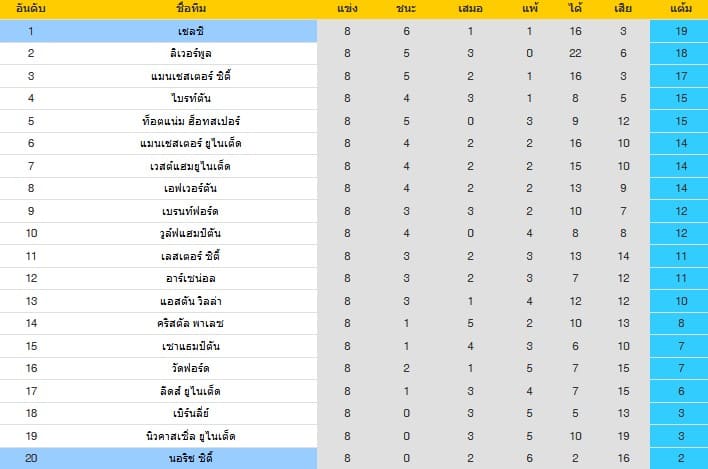
Task: Select the นอริช ซิตี้ bottom row
Action: (x=190, y=458)
